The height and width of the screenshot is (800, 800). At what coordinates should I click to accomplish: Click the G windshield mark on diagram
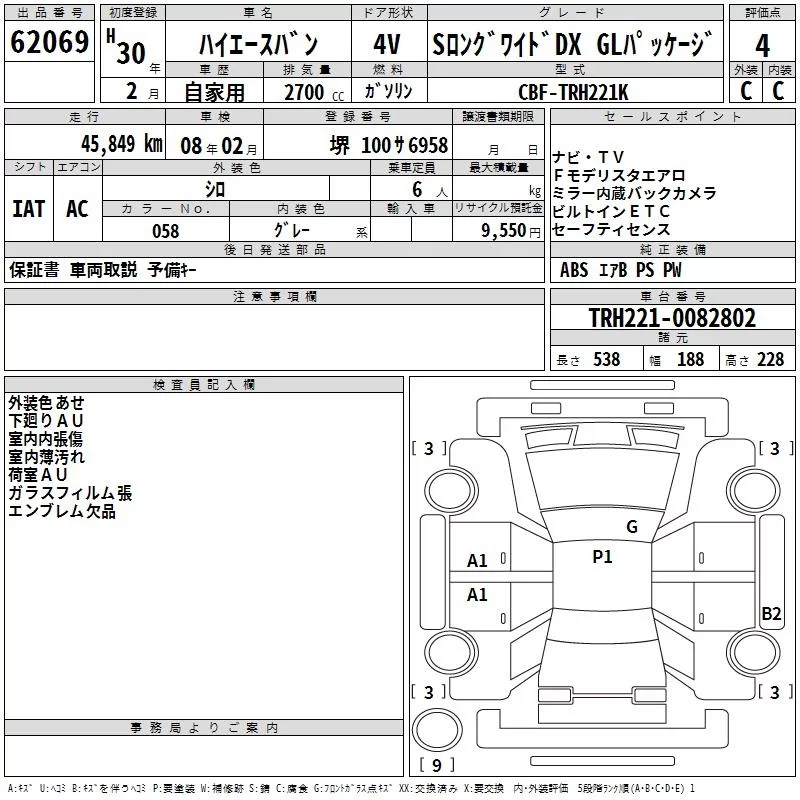coord(631,527)
